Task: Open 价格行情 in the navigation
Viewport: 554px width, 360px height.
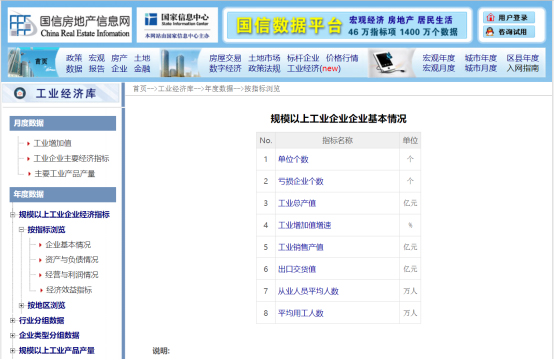Action: (x=342, y=58)
